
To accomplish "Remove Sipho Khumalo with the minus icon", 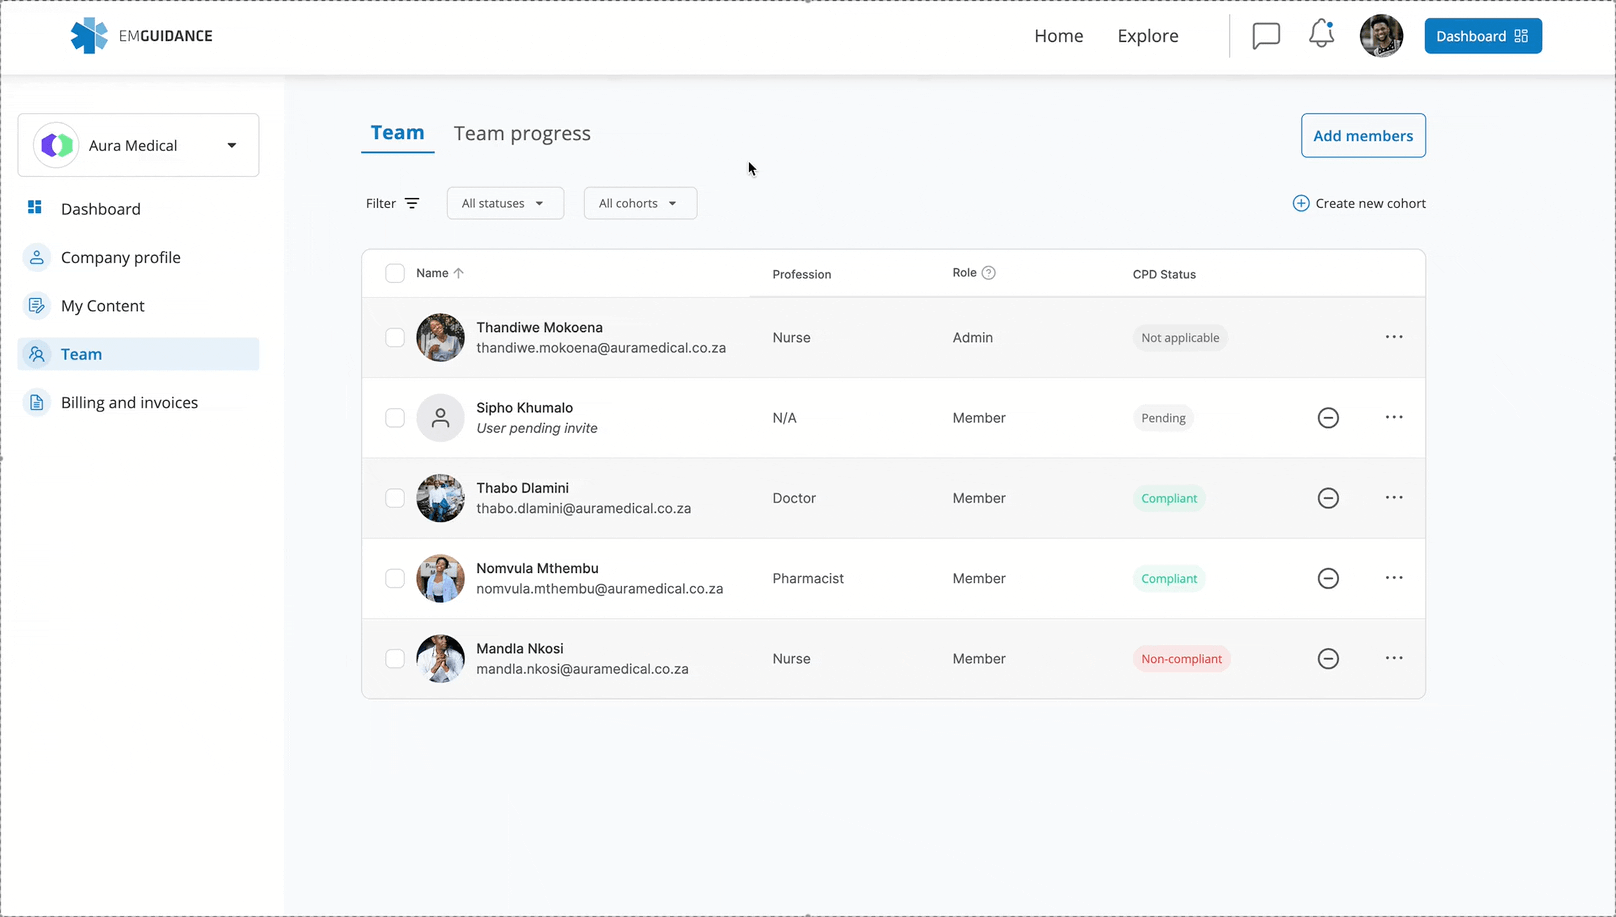I will click(x=1328, y=418).
